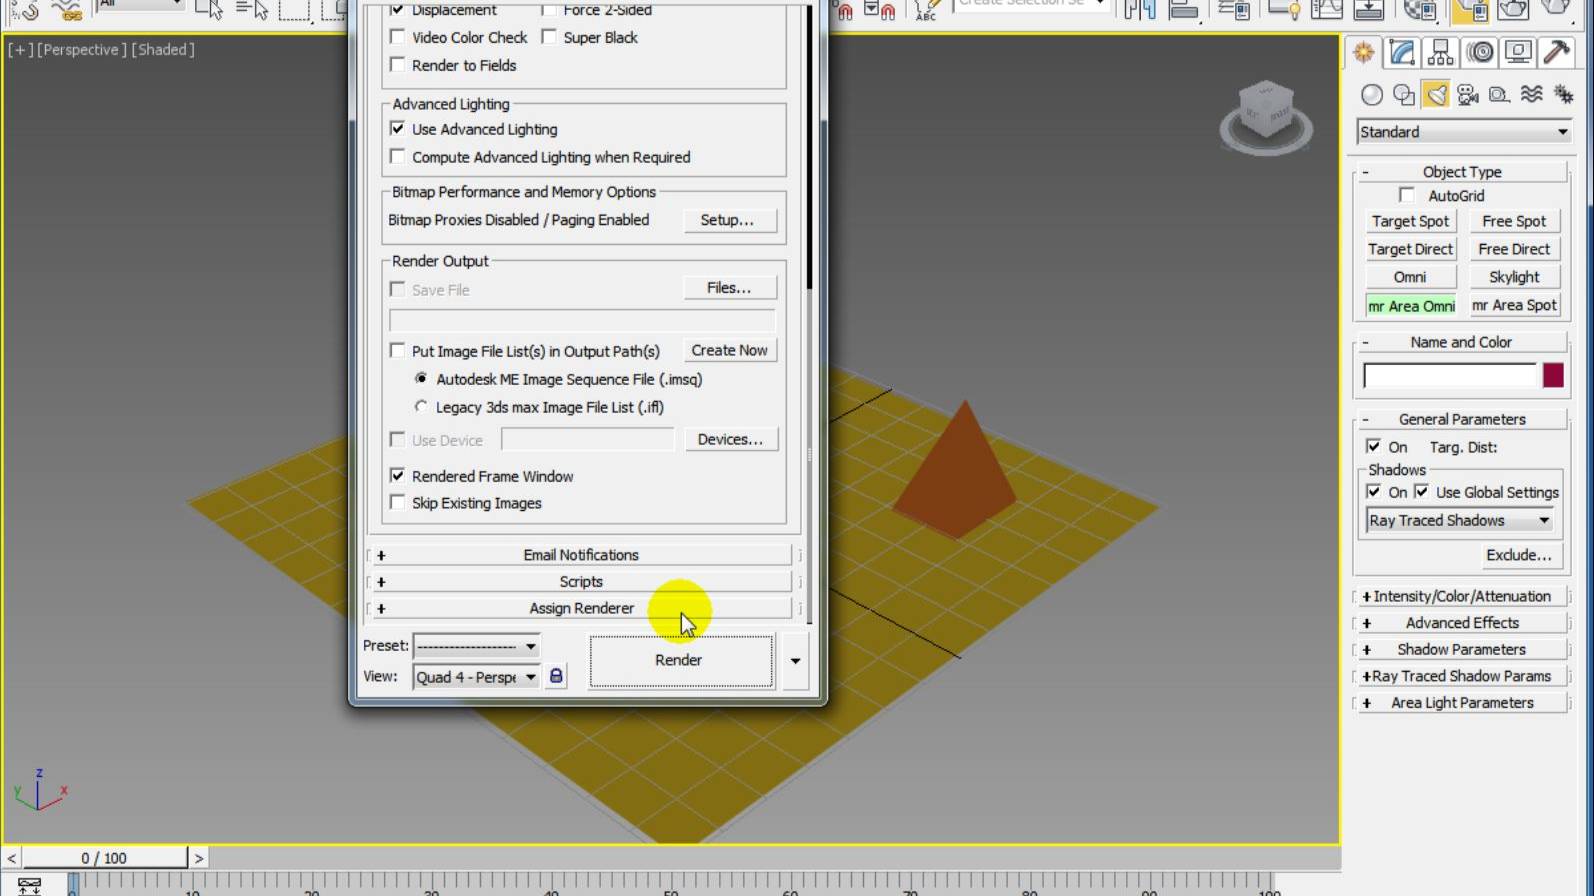Screen dimensions: 1594x896
Task: Enable Put Image File List(s) in Output Path(s)
Action: click(398, 351)
